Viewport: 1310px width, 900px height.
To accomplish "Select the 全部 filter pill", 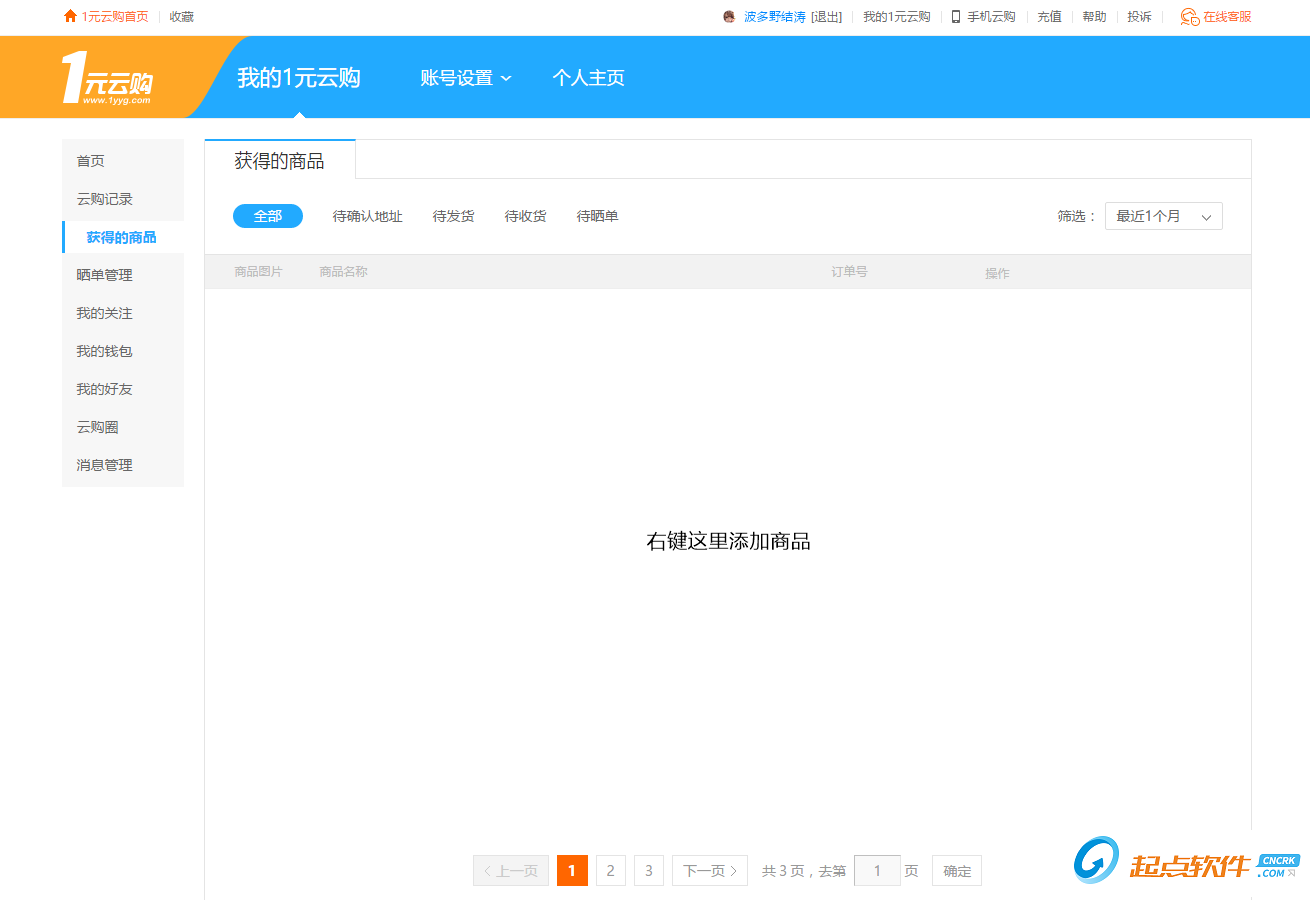I will point(268,216).
